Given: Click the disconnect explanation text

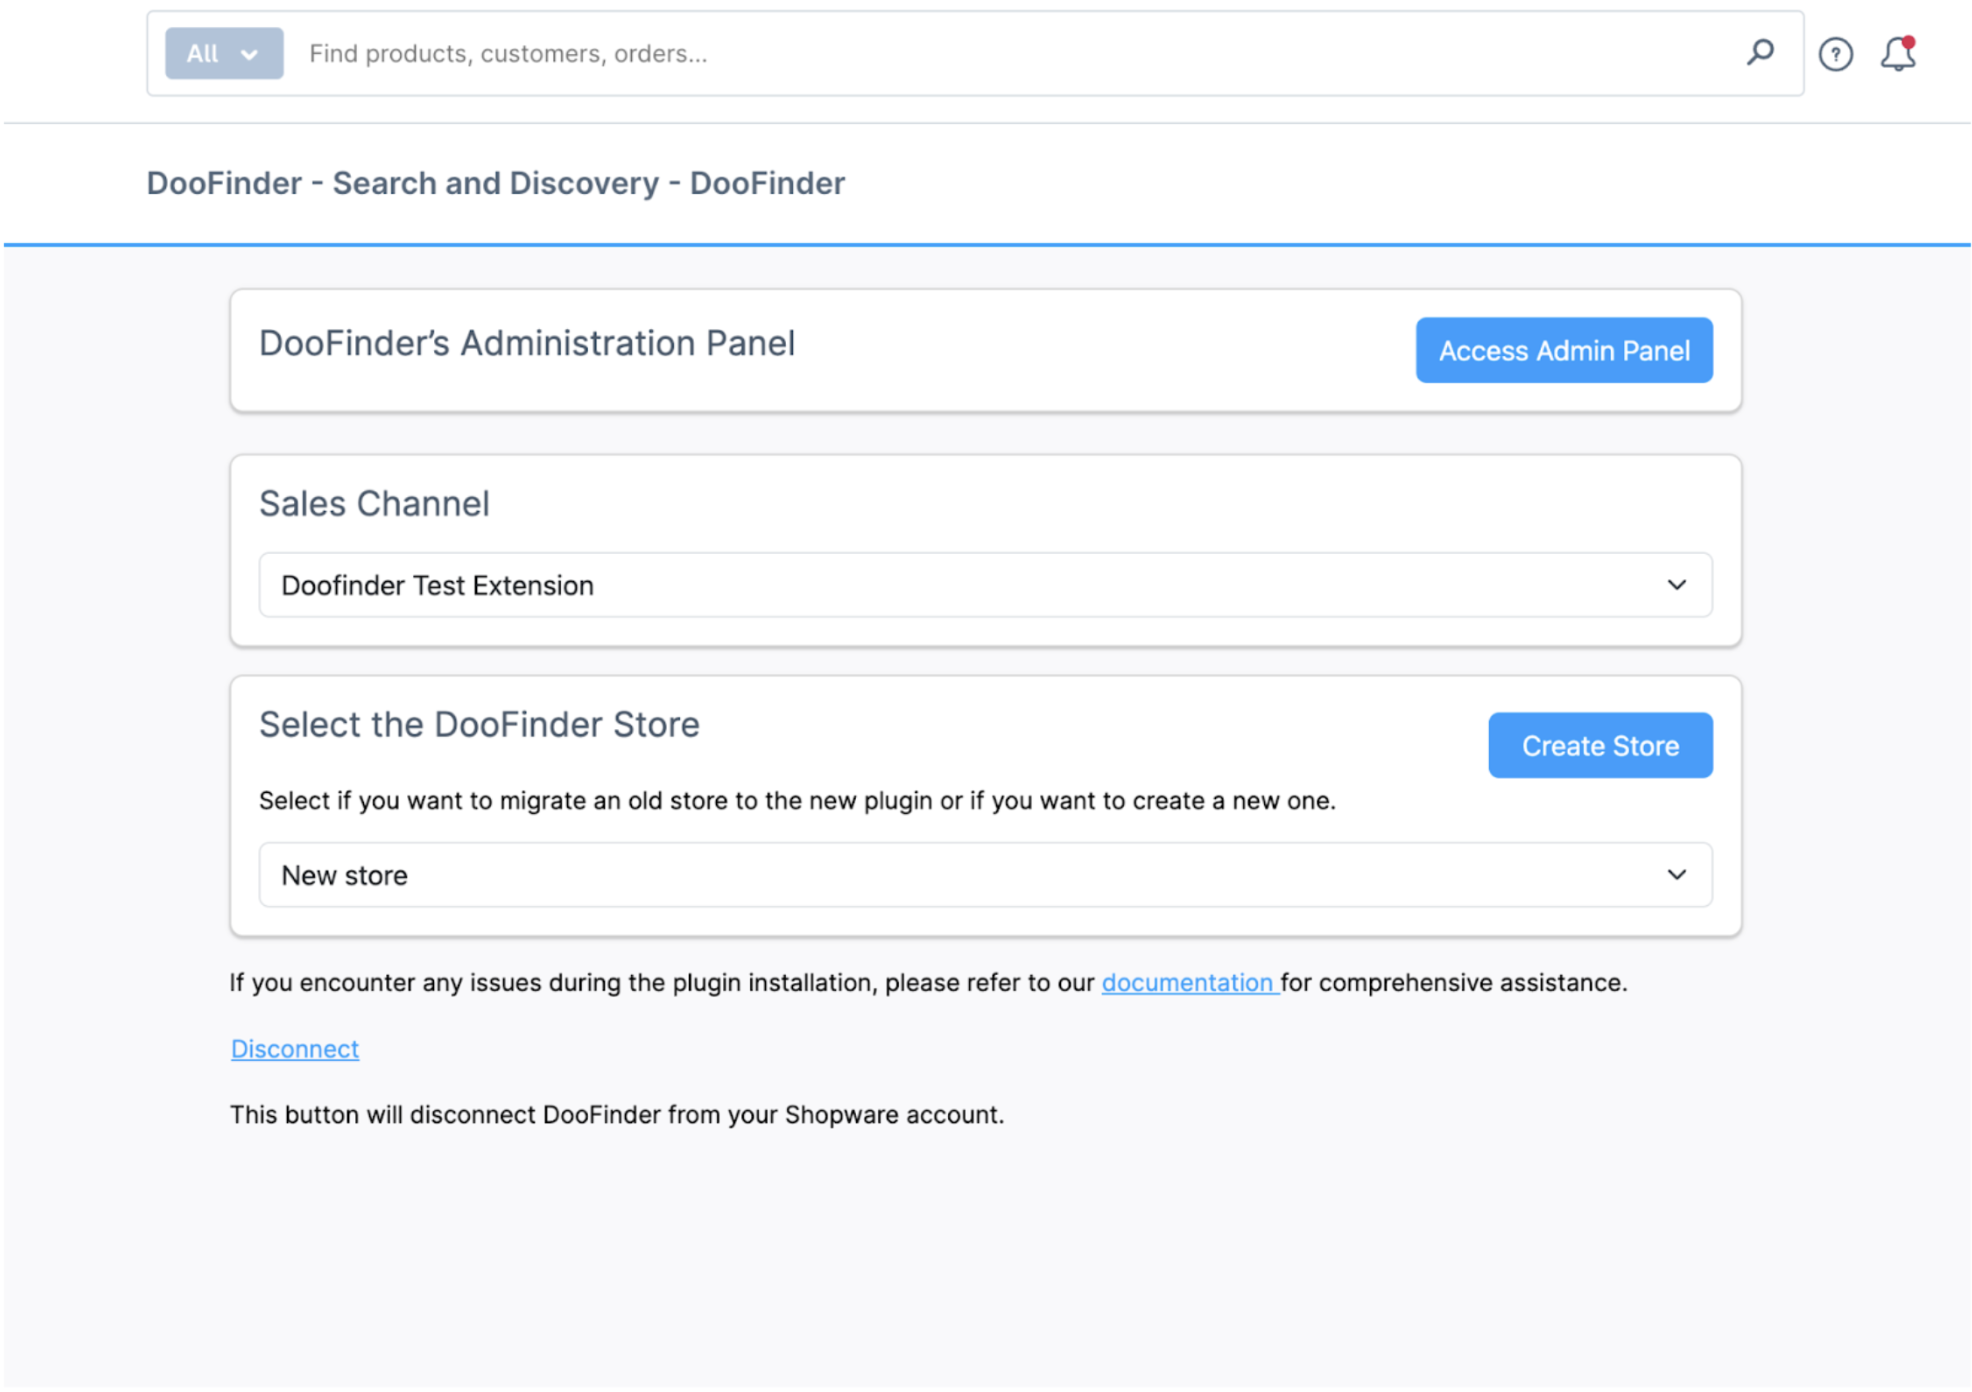Looking at the screenshot, I should click(x=616, y=1114).
